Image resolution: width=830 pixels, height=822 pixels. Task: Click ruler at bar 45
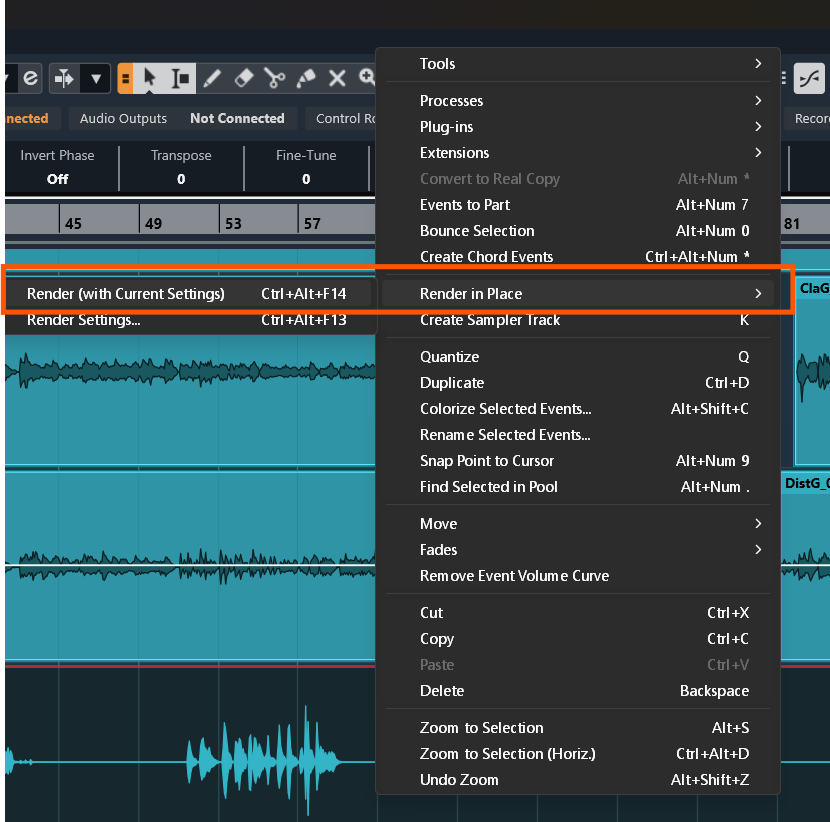click(x=73, y=223)
